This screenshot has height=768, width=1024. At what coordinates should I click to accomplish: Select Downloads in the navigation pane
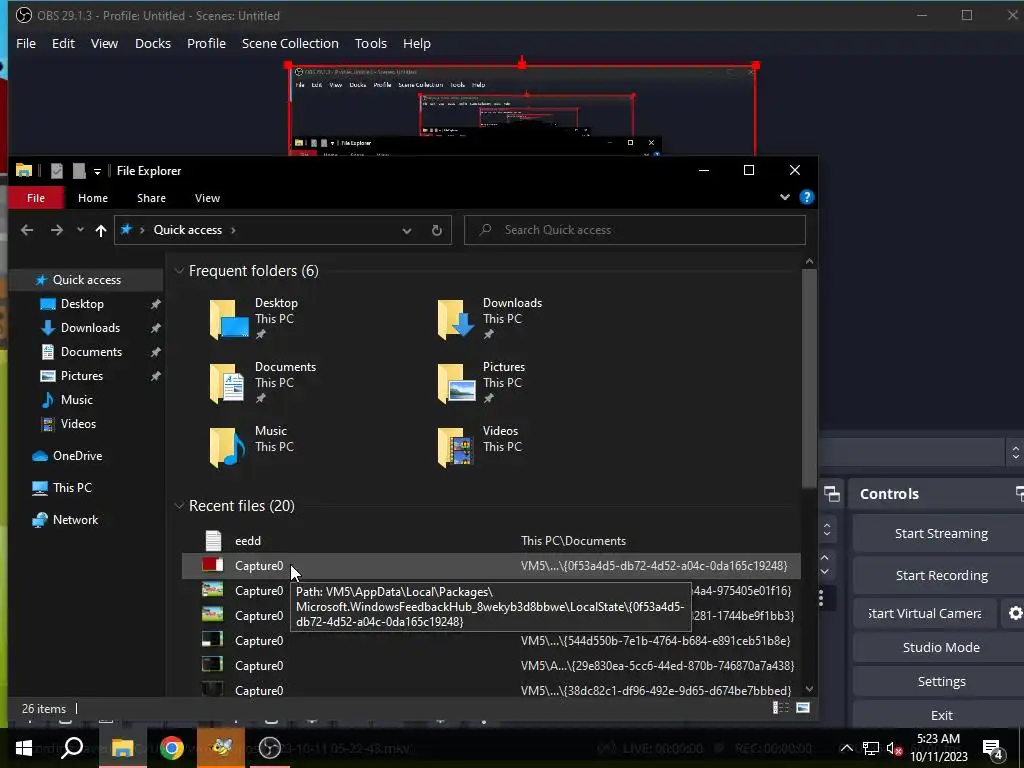[90, 328]
